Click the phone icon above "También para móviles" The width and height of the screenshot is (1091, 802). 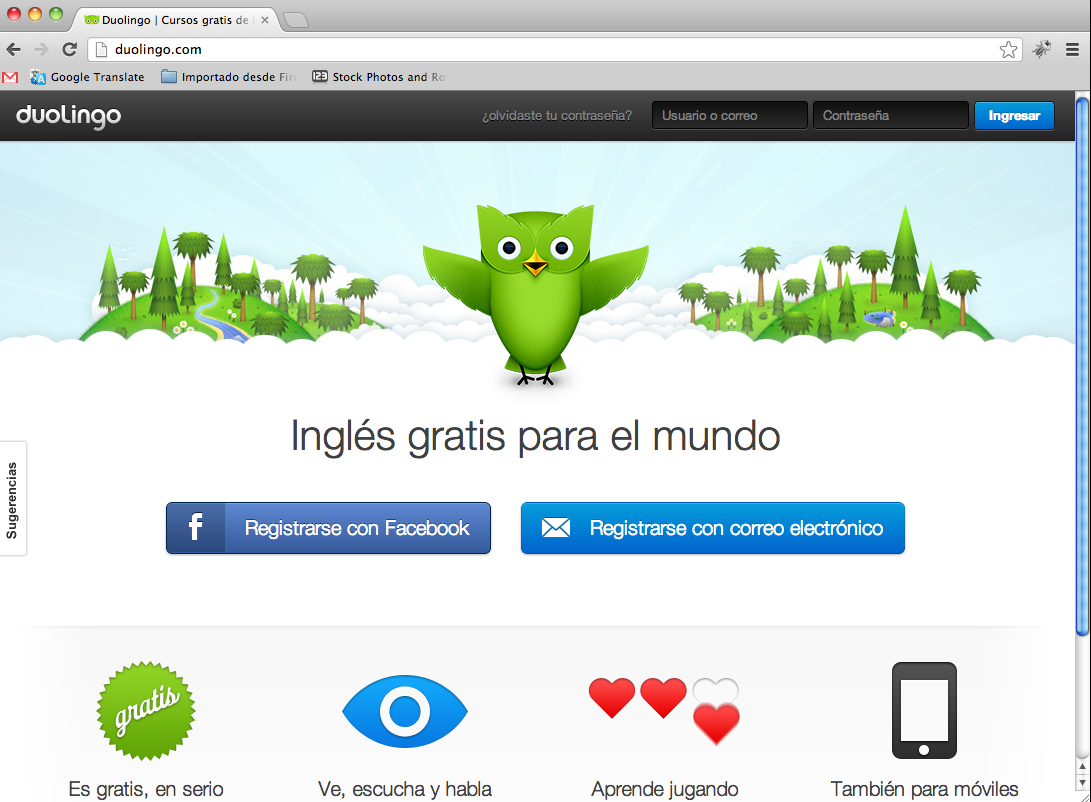click(x=923, y=711)
